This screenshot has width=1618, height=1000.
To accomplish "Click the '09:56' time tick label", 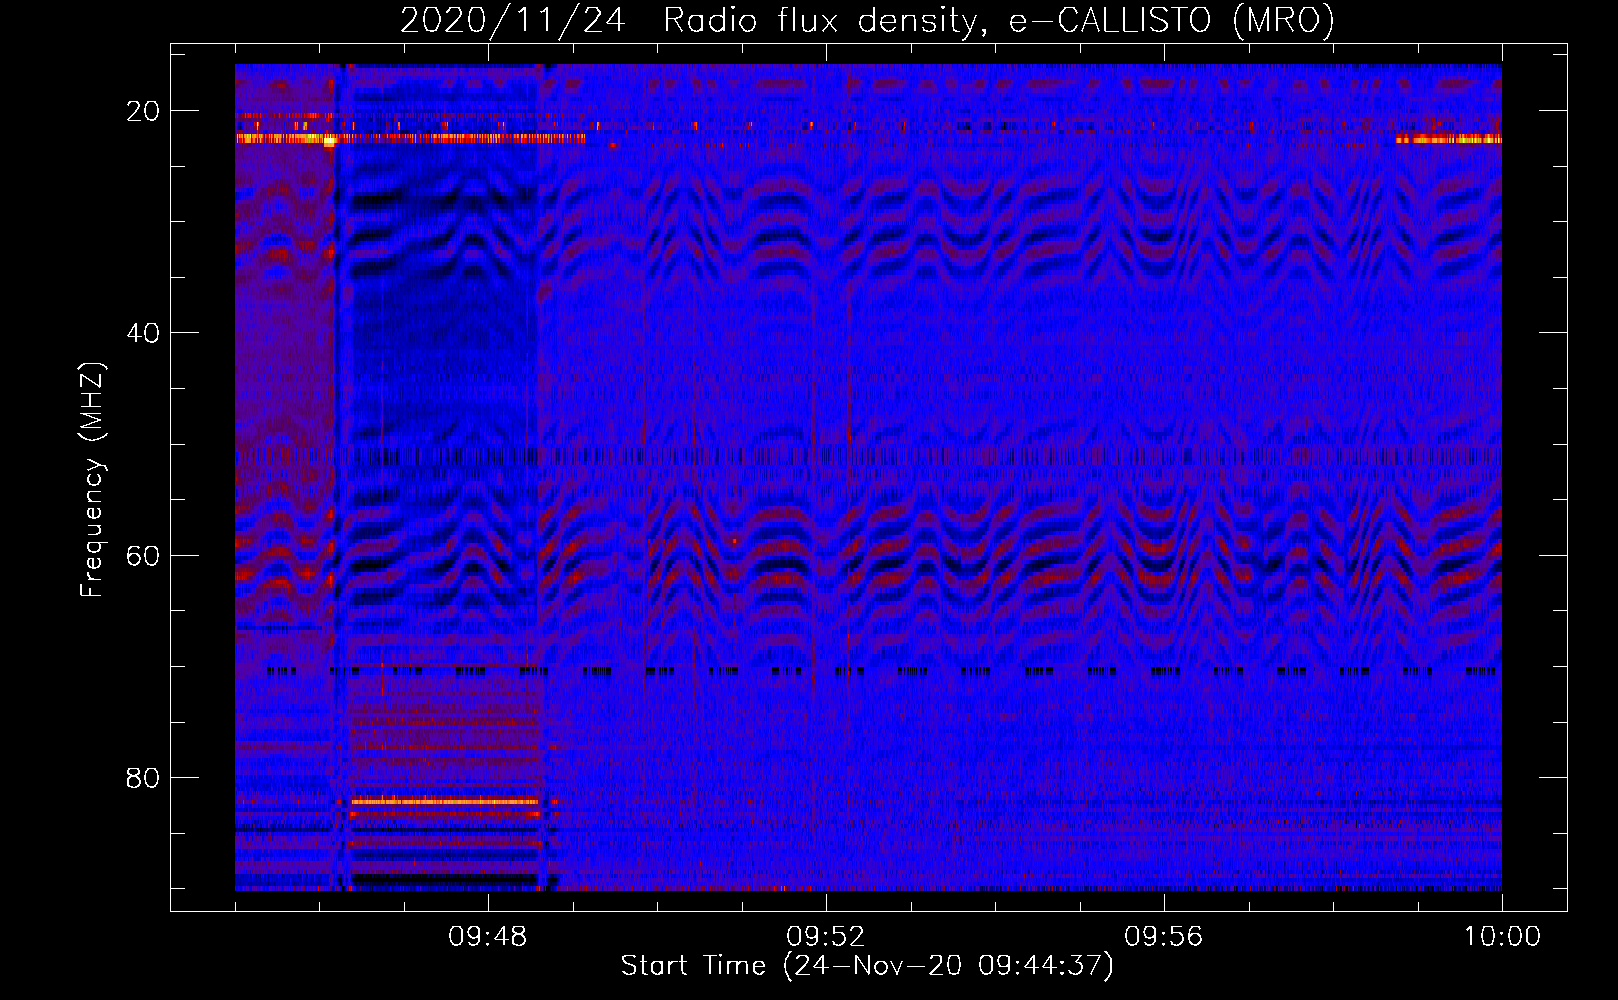I will 1164,937.
